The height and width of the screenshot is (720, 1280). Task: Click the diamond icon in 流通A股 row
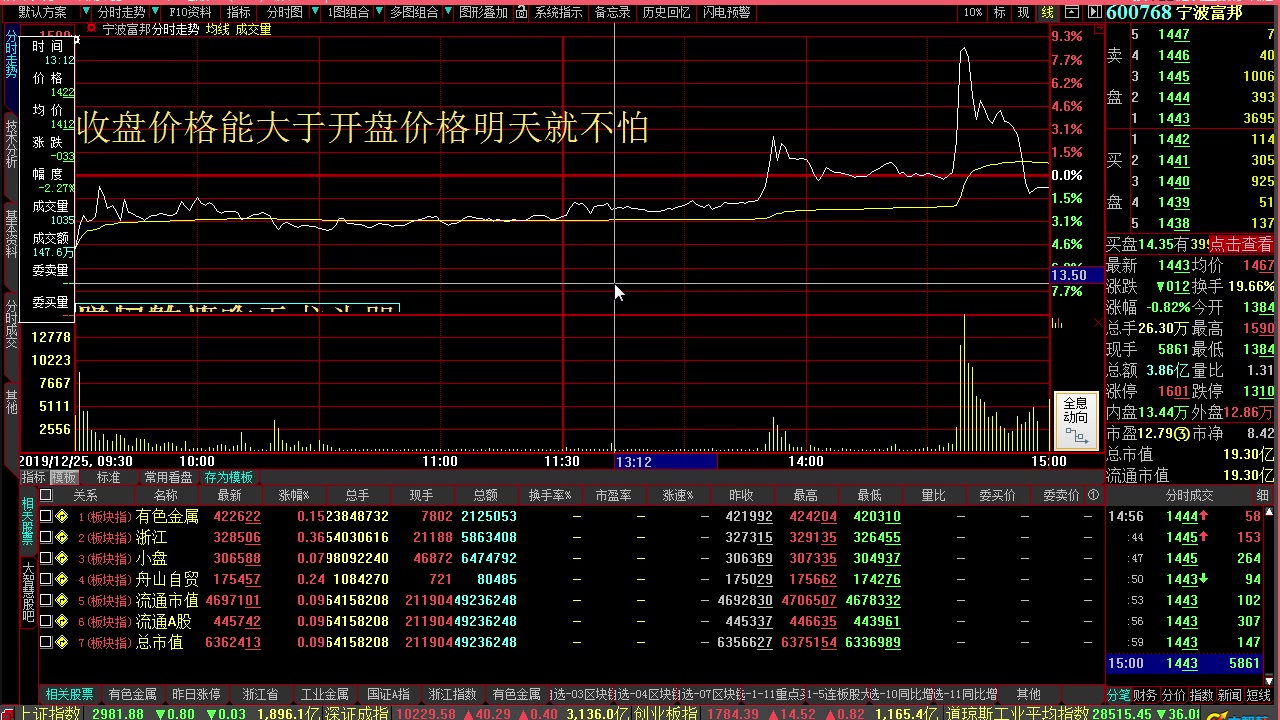62,622
